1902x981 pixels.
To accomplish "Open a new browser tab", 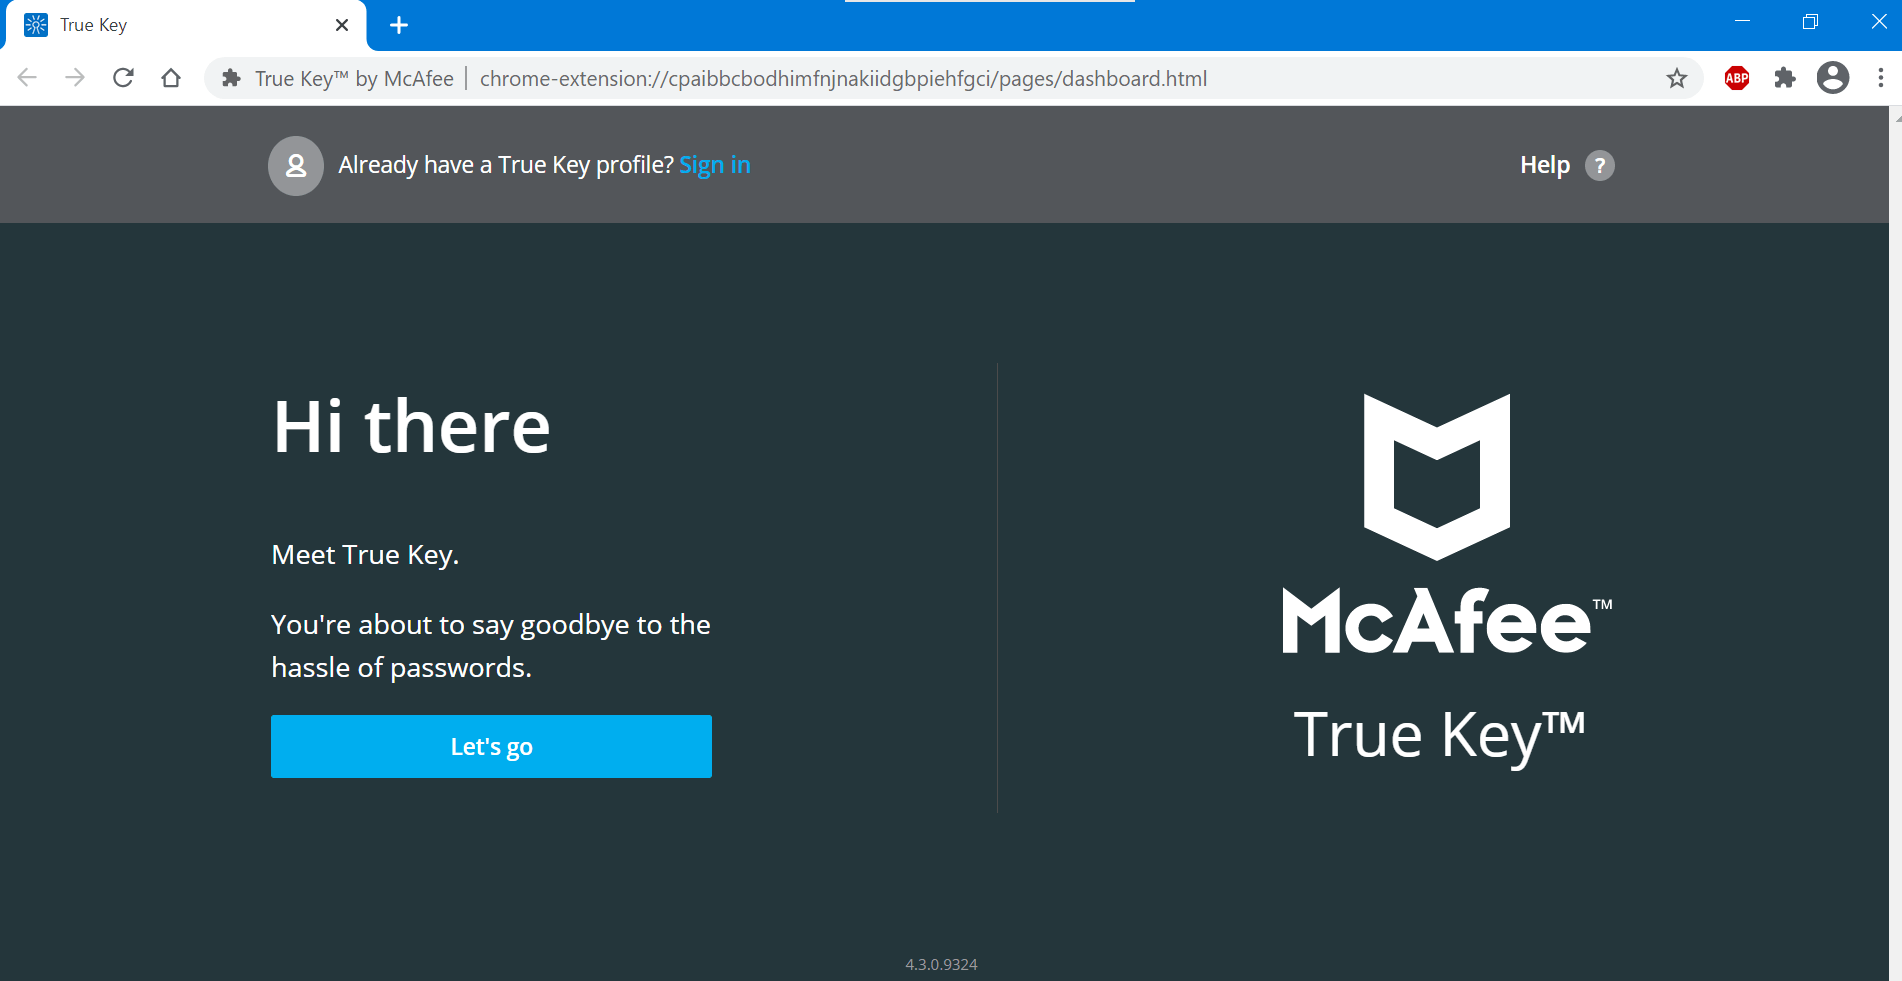I will (399, 25).
